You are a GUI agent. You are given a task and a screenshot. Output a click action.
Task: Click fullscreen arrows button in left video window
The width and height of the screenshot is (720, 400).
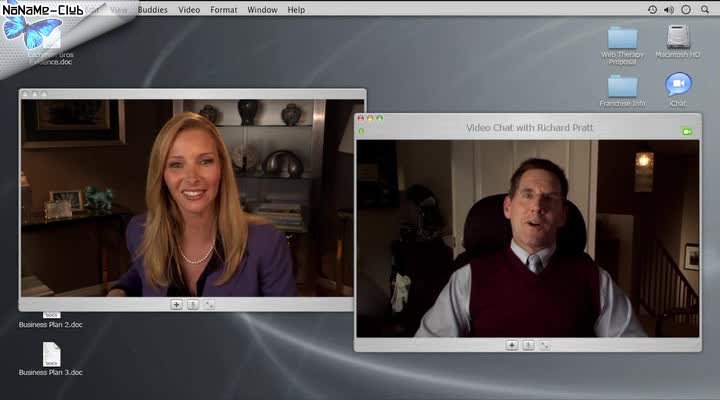click(209, 304)
